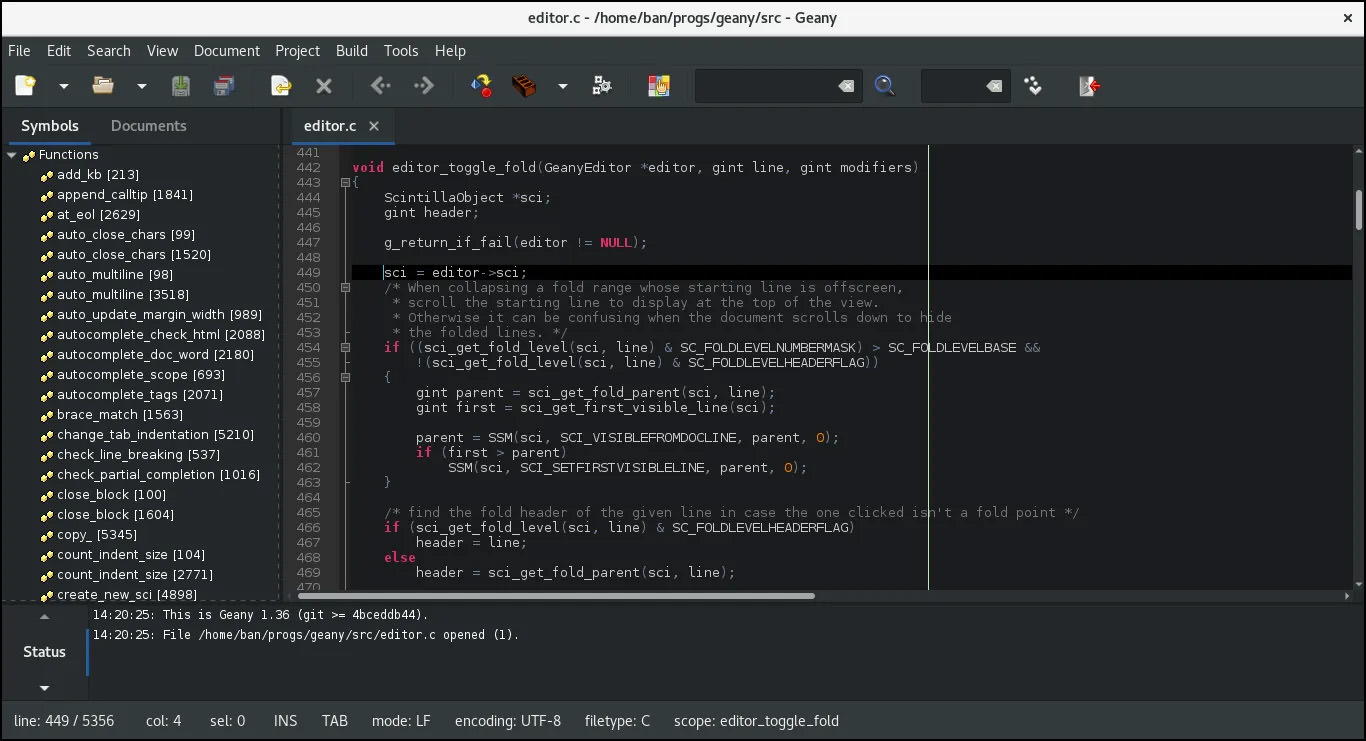Open the recent files dropdown beside Open
Viewport: 1366px width, 741px height.
point(141,86)
